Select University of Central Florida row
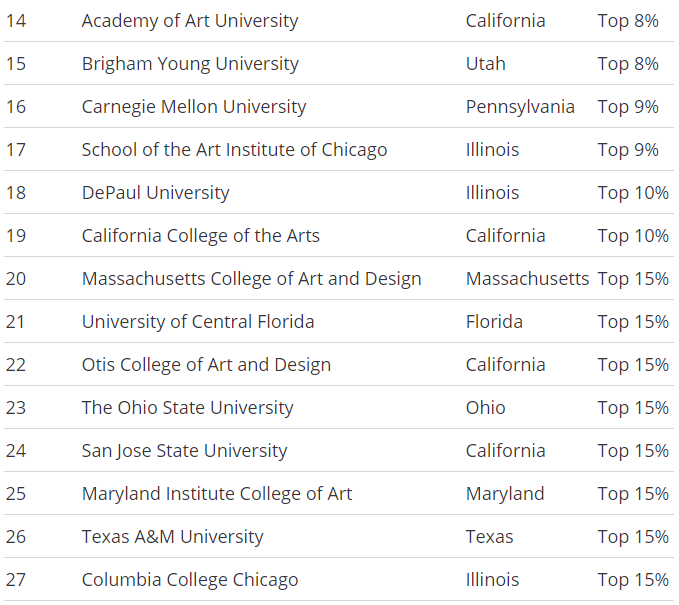This screenshot has width=679, height=605. (198, 322)
